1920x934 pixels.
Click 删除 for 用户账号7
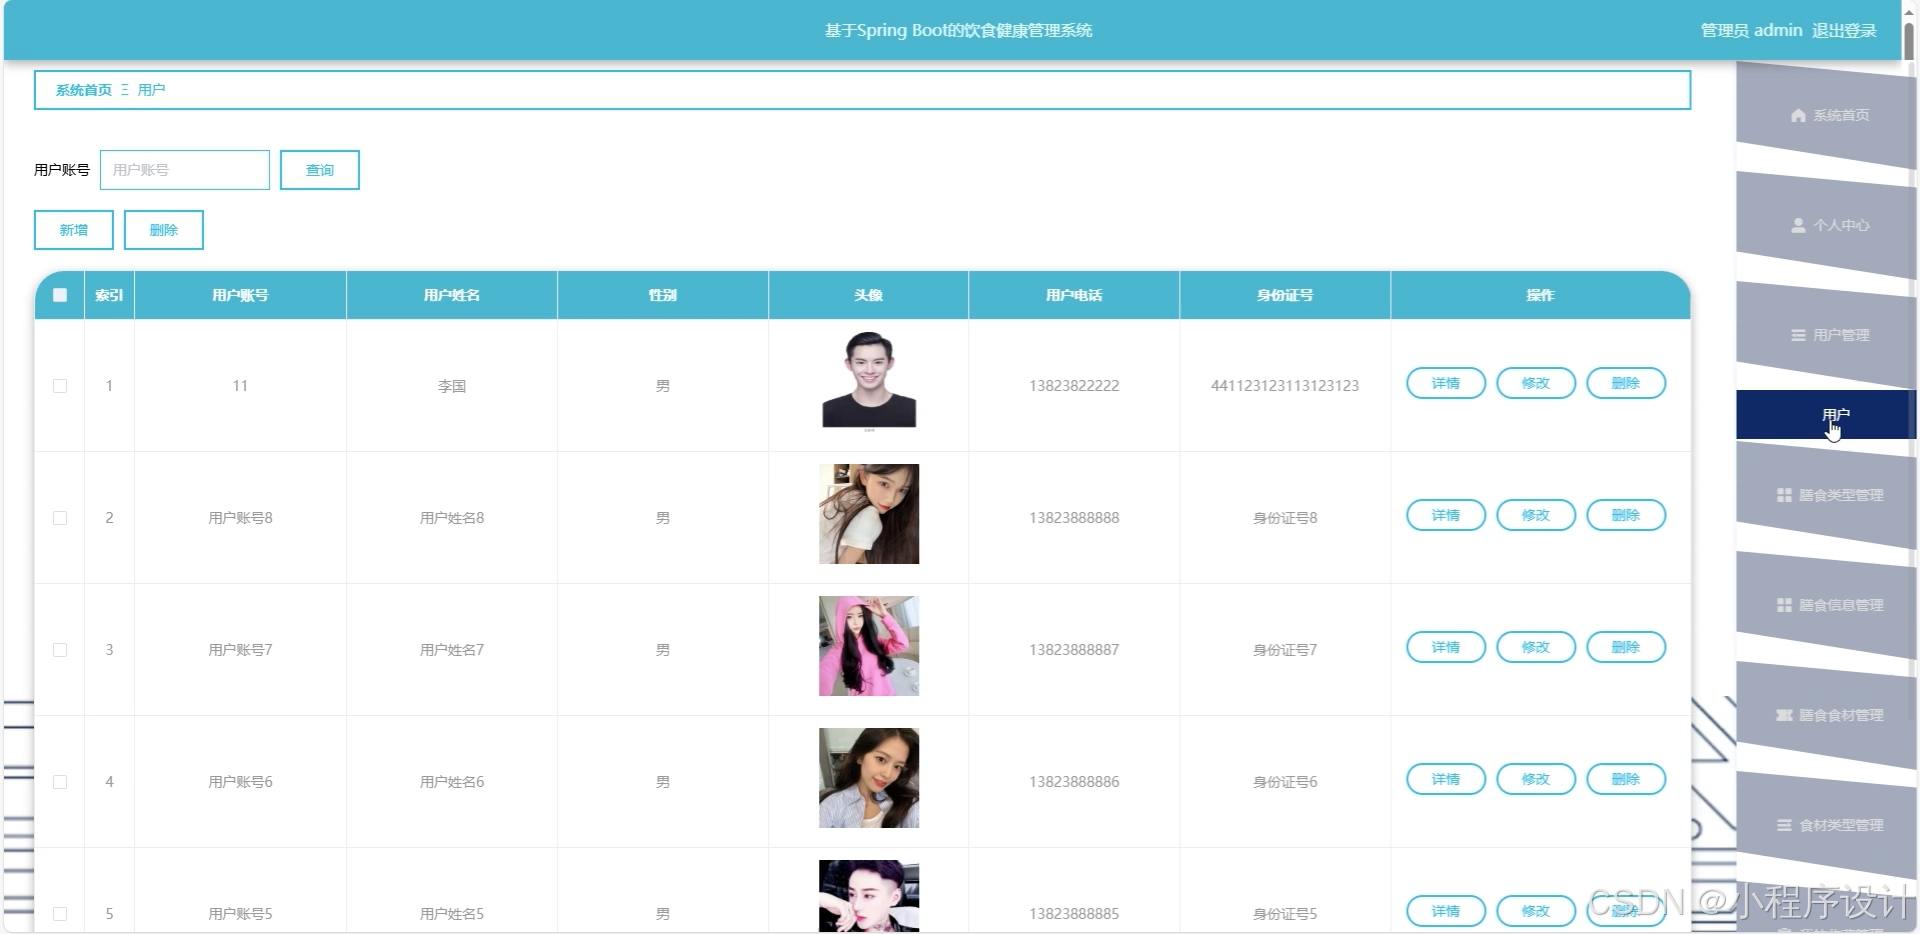[x=1626, y=647]
